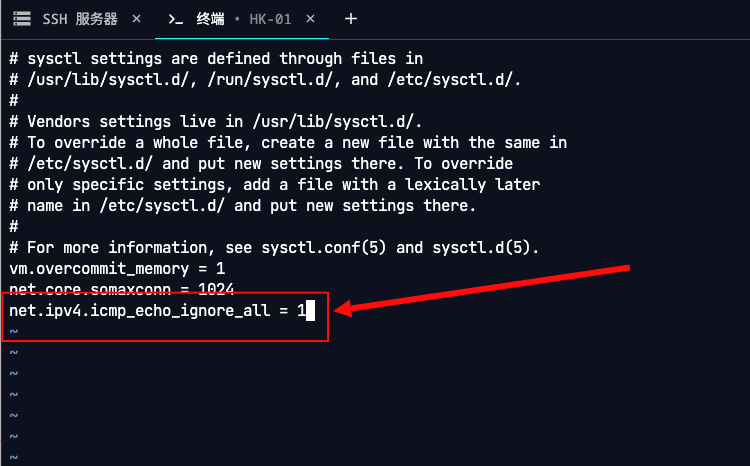This screenshot has height=466, width=750.
Task: Click the HK-01 host label in tab
Action: tap(270, 19)
